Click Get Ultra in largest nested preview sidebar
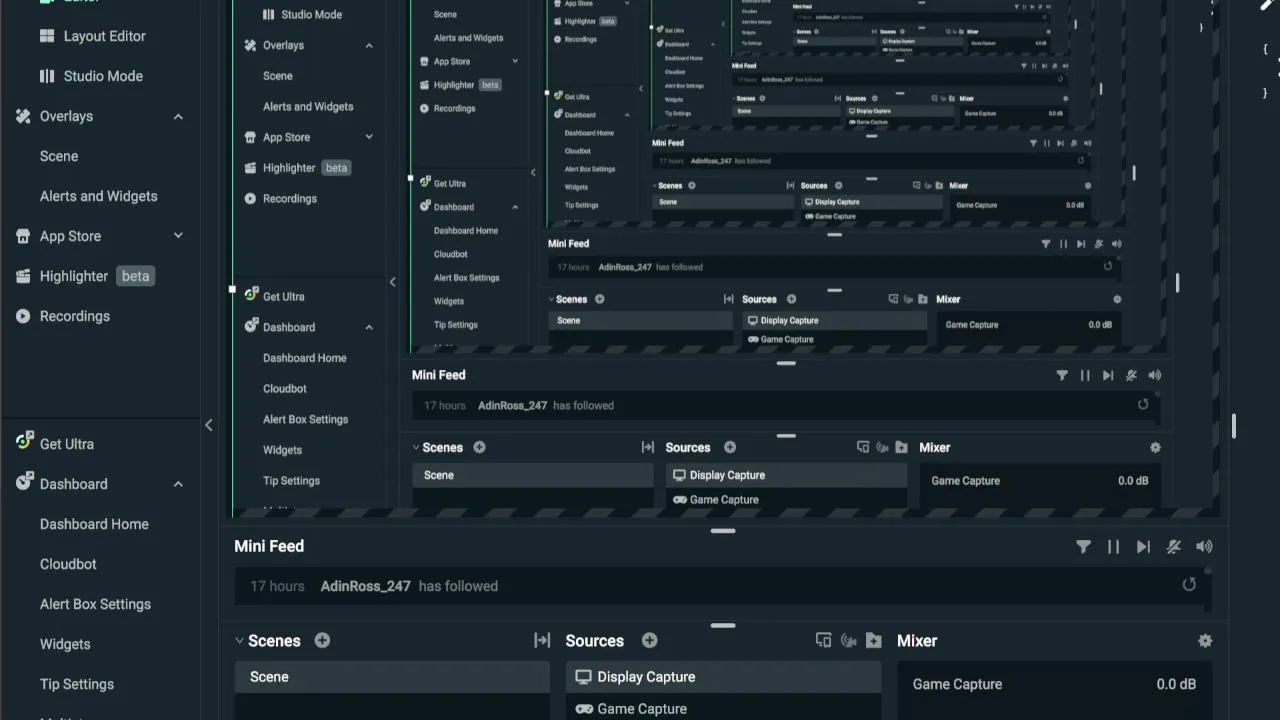 click(283, 297)
